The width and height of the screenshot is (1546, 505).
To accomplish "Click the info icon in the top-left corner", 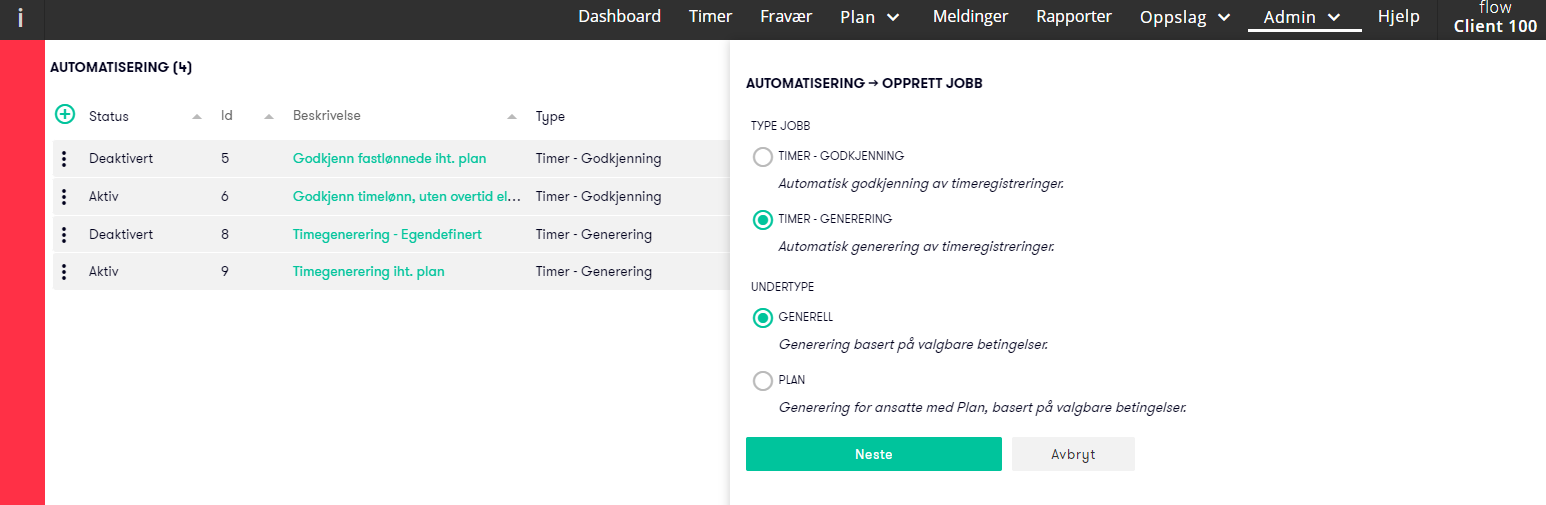I will pos(20,17).
